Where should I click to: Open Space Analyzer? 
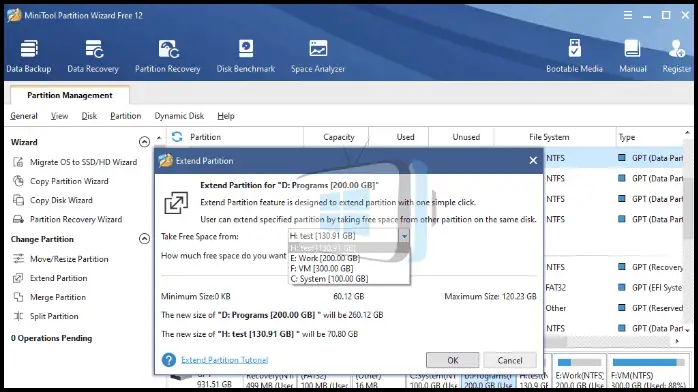[x=318, y=56]
